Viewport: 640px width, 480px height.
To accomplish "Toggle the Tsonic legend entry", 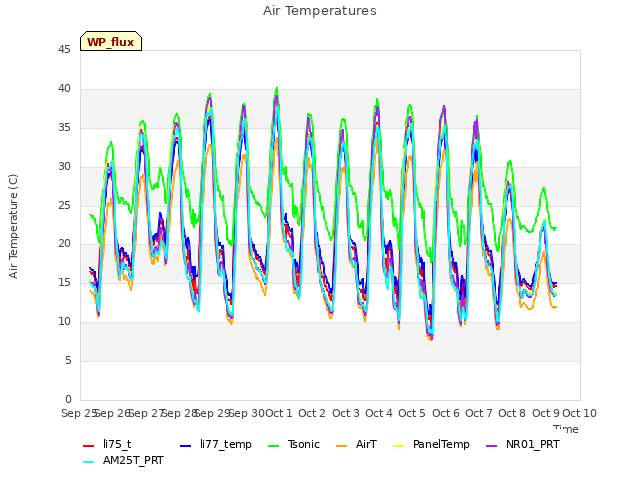I will click(x=293, y=444).
